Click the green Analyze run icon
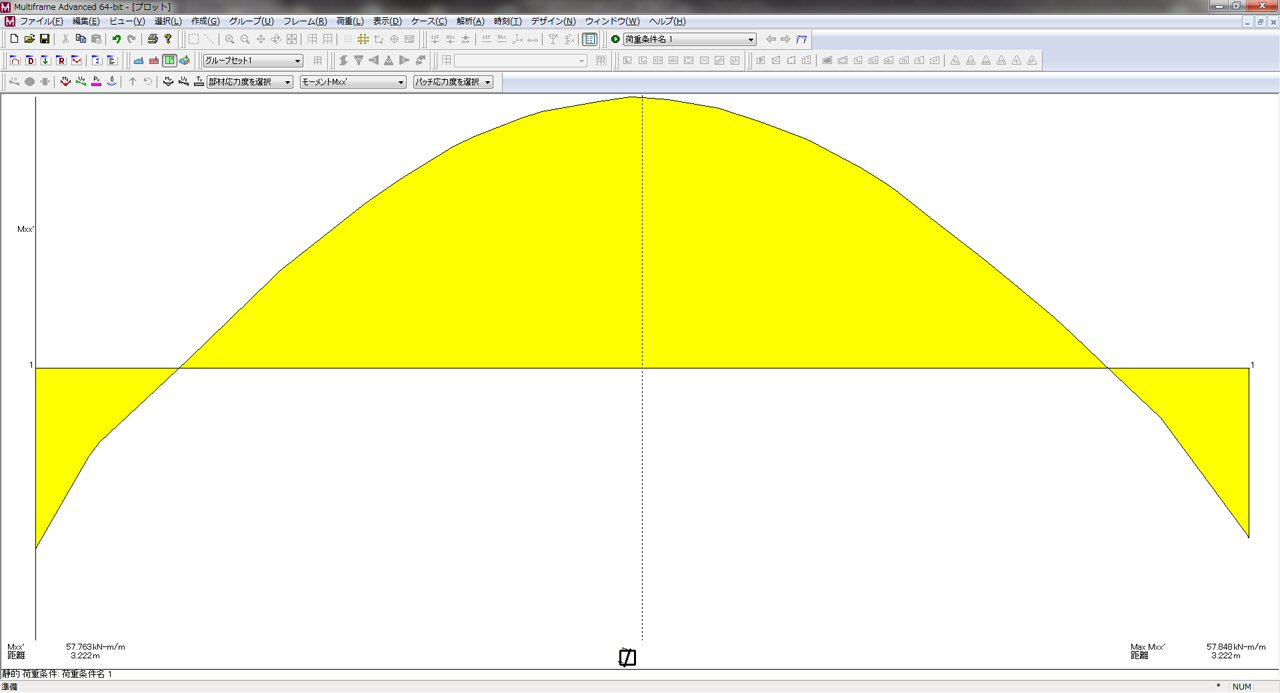The image size is (1280, 693). click(615, 39)
